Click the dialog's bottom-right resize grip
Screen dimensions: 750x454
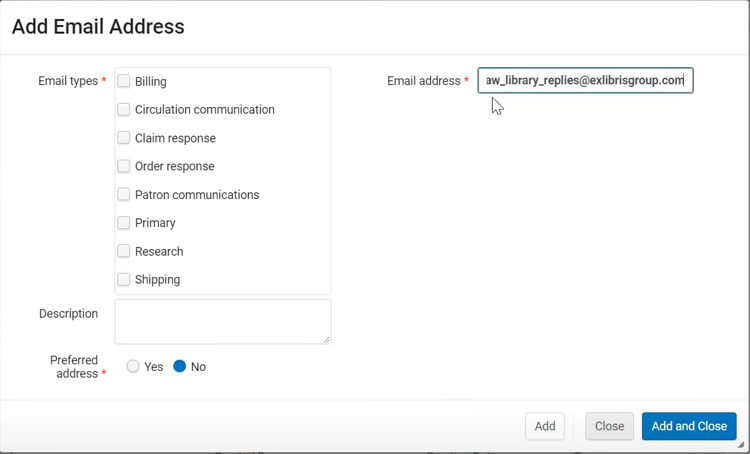741,445
